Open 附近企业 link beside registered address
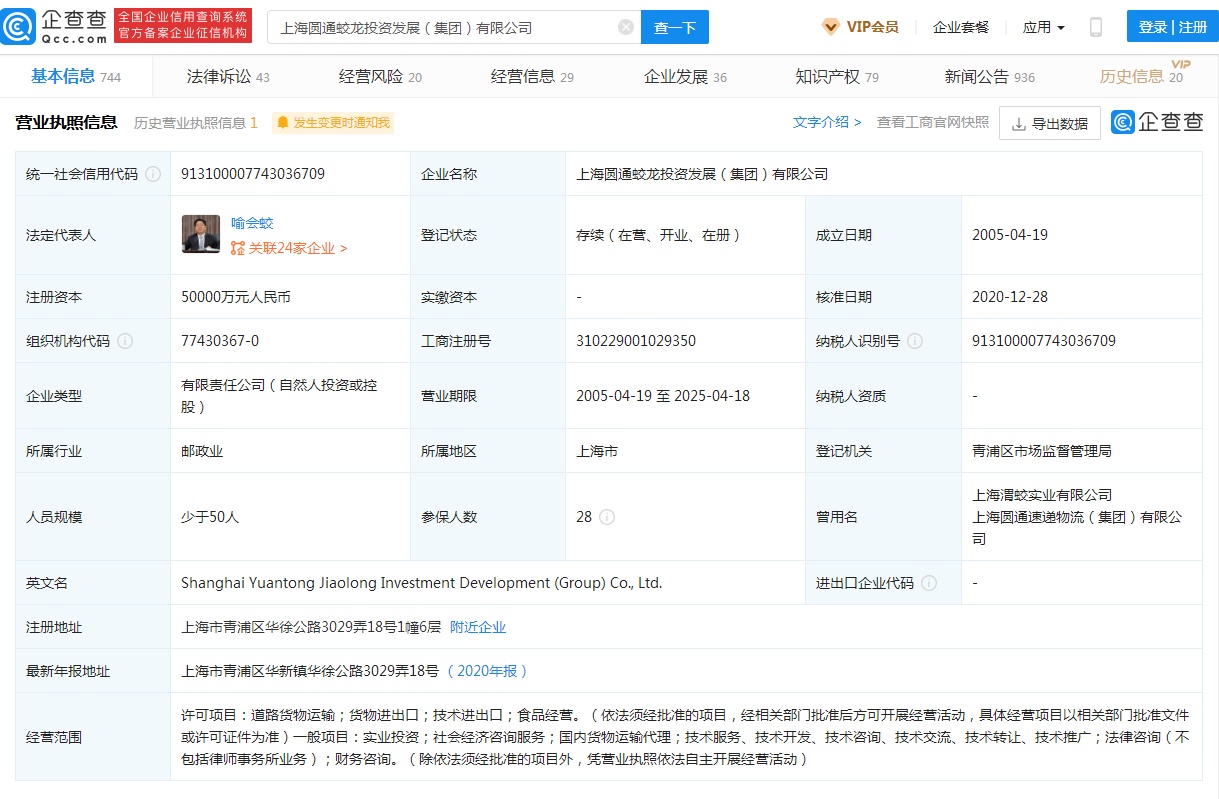The height and width of the screenshot is (799, 1219). (478, 627)
